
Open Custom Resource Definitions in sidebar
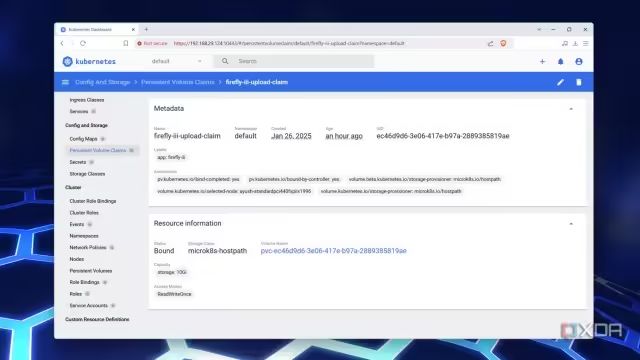click(x=97, y=319)
